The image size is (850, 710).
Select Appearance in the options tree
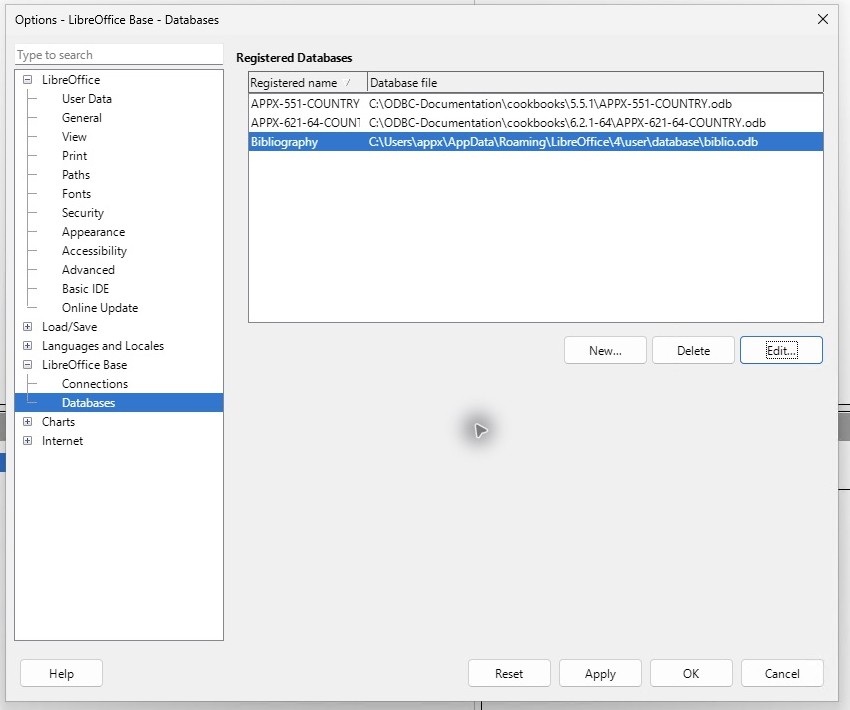point(93,231)
